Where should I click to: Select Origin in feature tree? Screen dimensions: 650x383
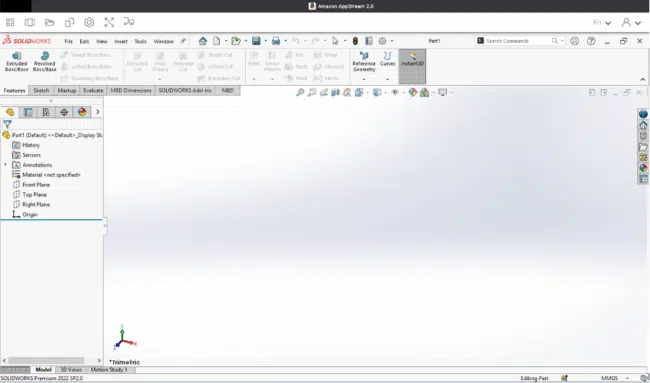point(30,214)
